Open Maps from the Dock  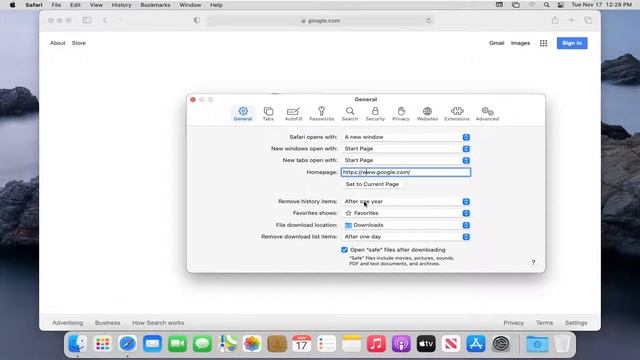(x=227, y=344)
